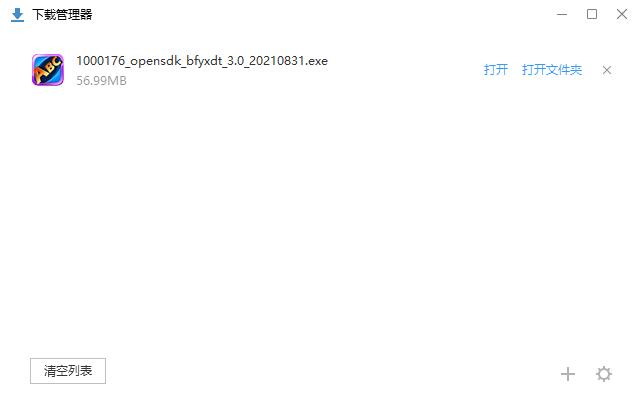Screen dimensions: 641x402
Task: Click the gap between 打开 and 打开文件夹 links
Action: click(x=515, y=70)
